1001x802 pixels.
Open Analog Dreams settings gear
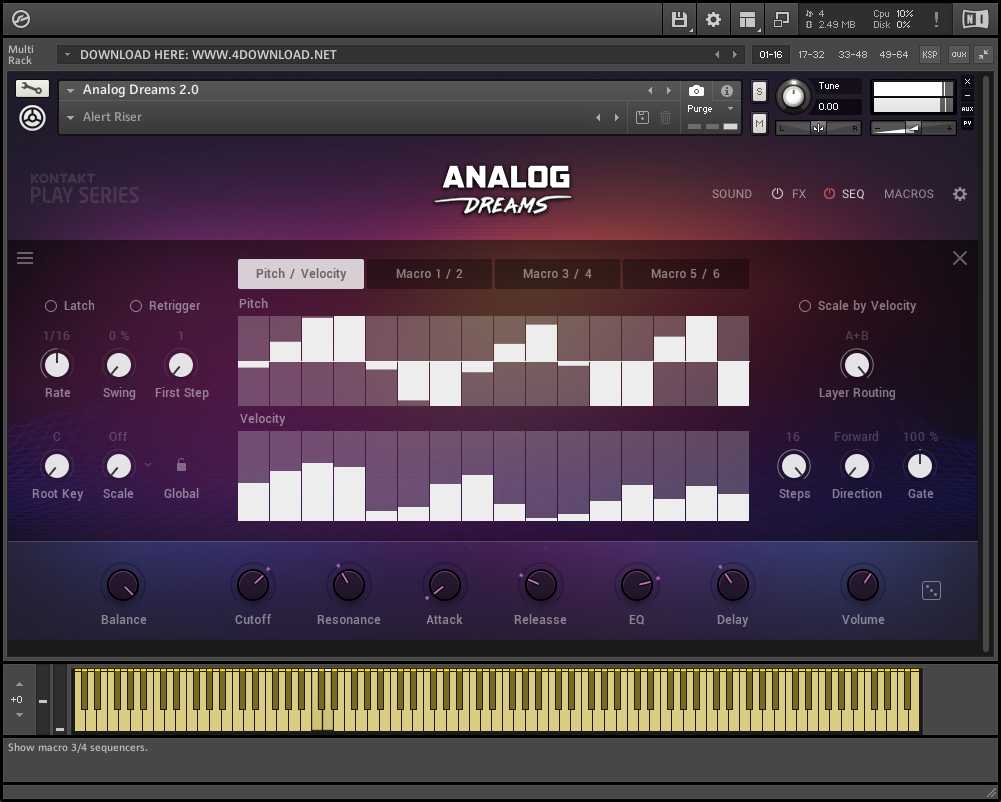[x=960, y=193]
